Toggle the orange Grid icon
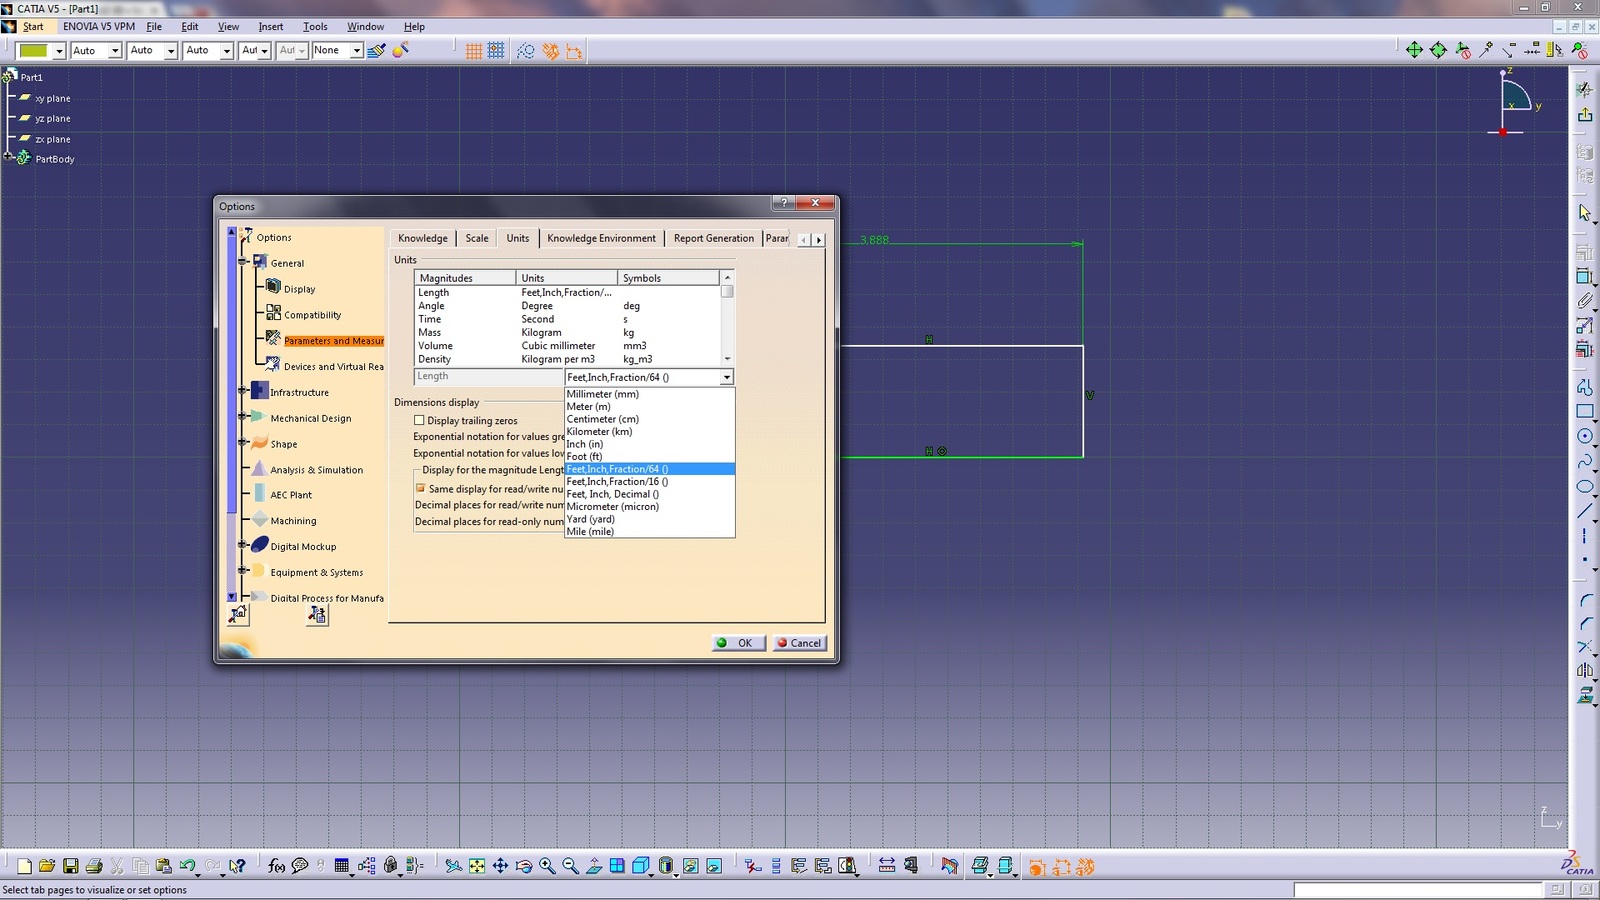The image size is (1600, 900). coord(474,50)
